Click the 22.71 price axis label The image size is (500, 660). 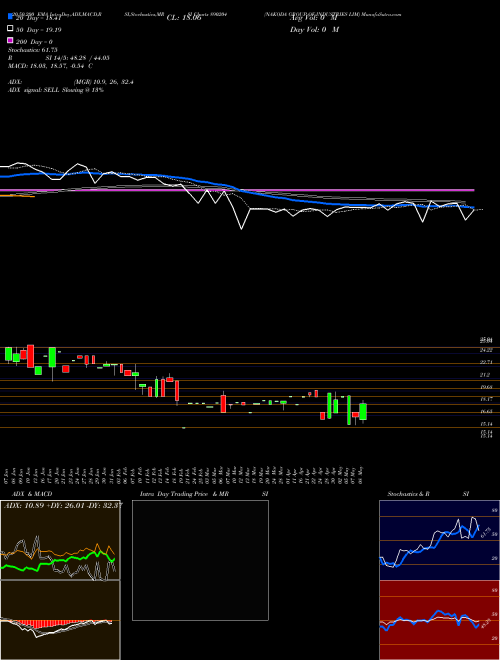[x=486, y=362]
